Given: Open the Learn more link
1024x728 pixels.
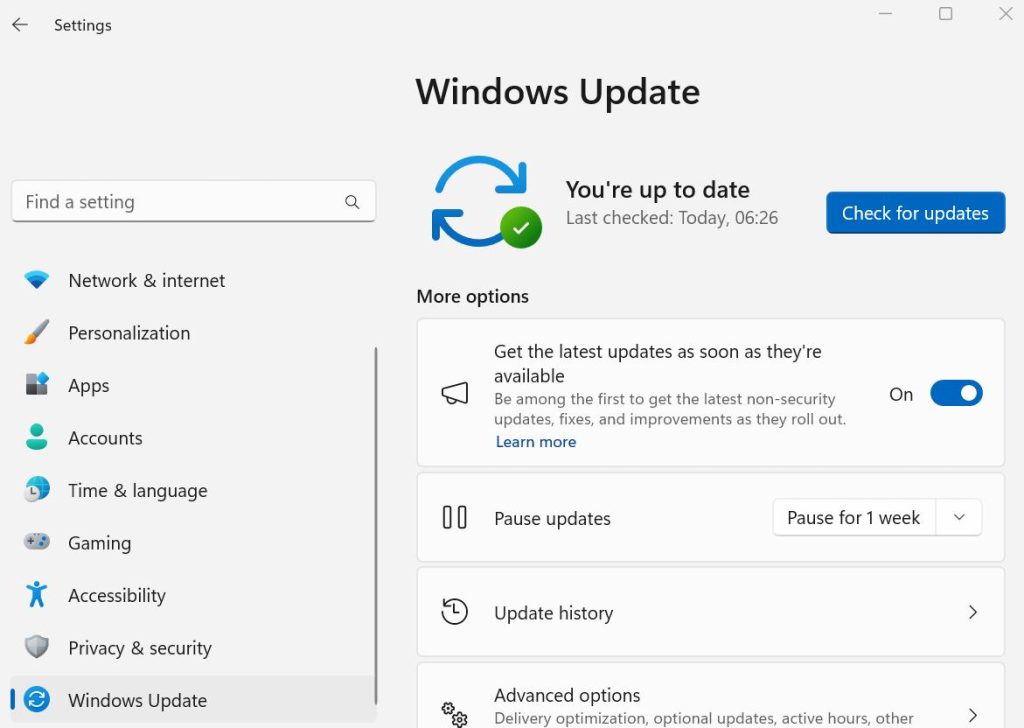Looking at the screenshot, I should pos(536,442).
